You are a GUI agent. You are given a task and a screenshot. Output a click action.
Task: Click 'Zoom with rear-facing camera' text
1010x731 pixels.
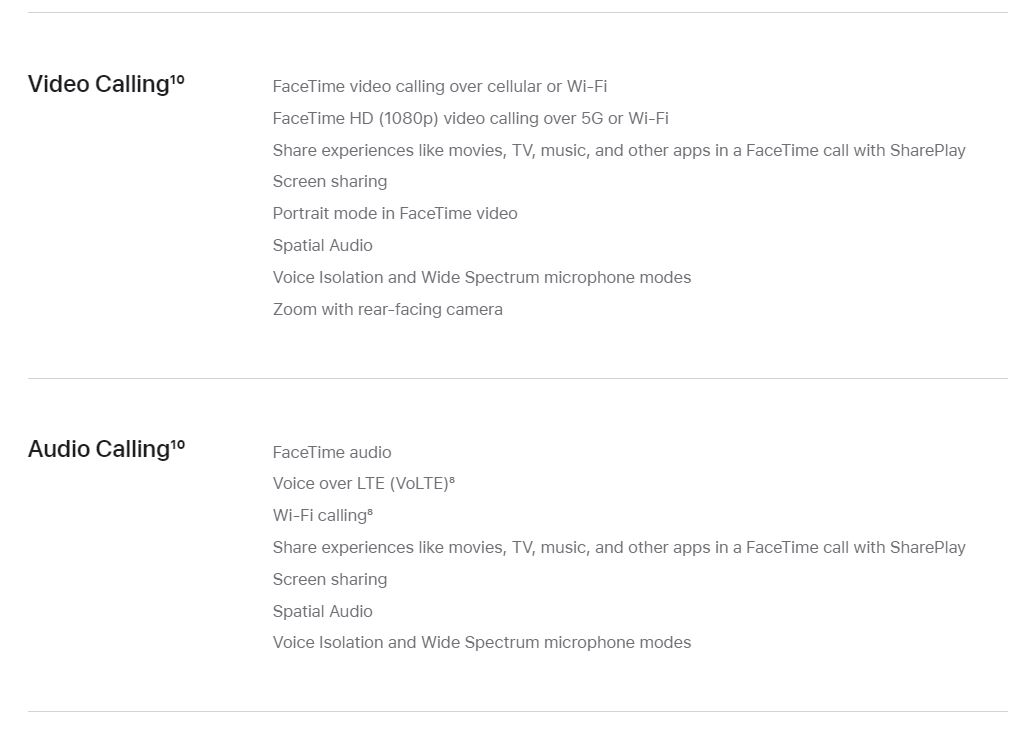388,309
